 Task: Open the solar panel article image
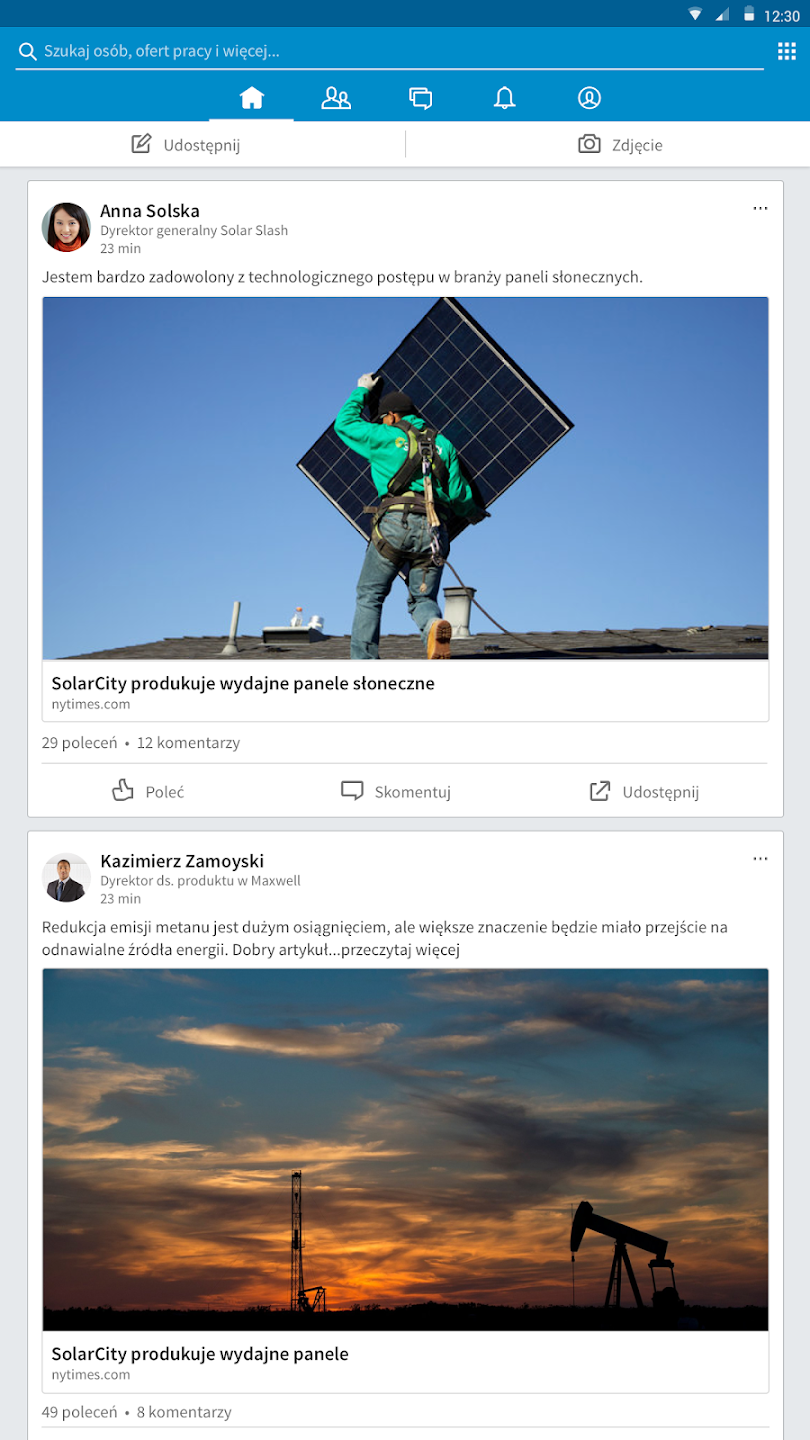pos(405,478)
